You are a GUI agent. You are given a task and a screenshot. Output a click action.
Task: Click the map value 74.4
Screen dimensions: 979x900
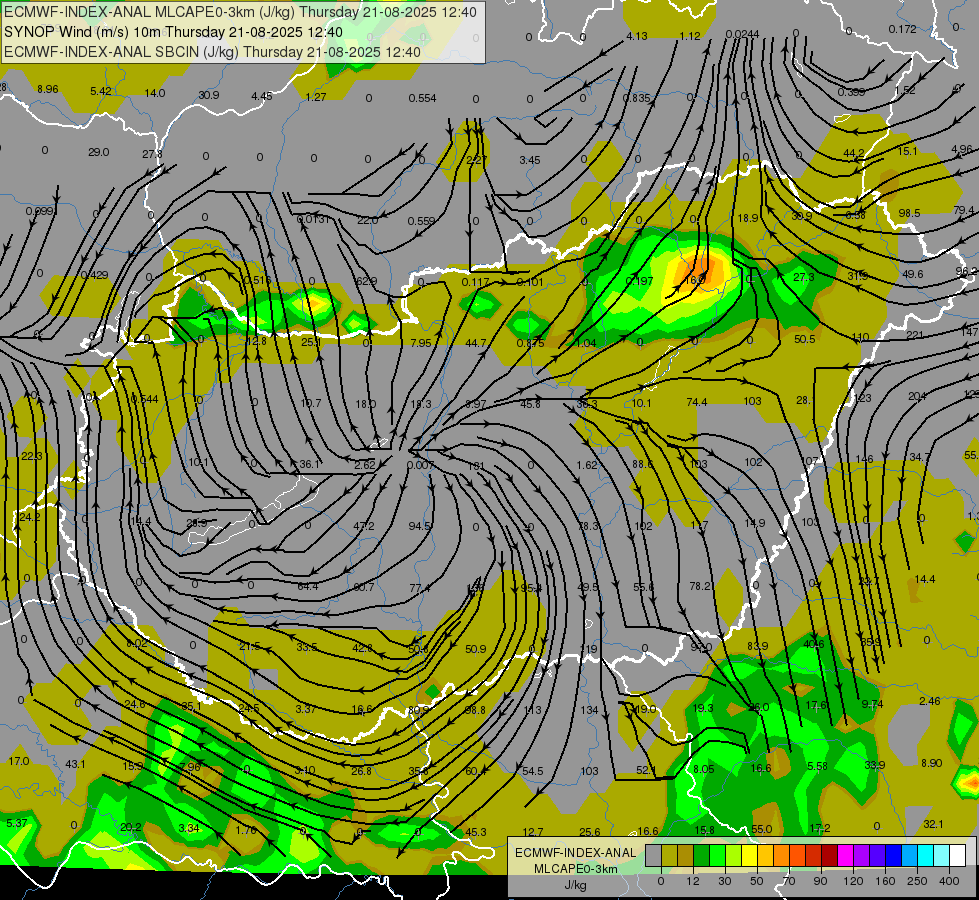click(697, 402)
